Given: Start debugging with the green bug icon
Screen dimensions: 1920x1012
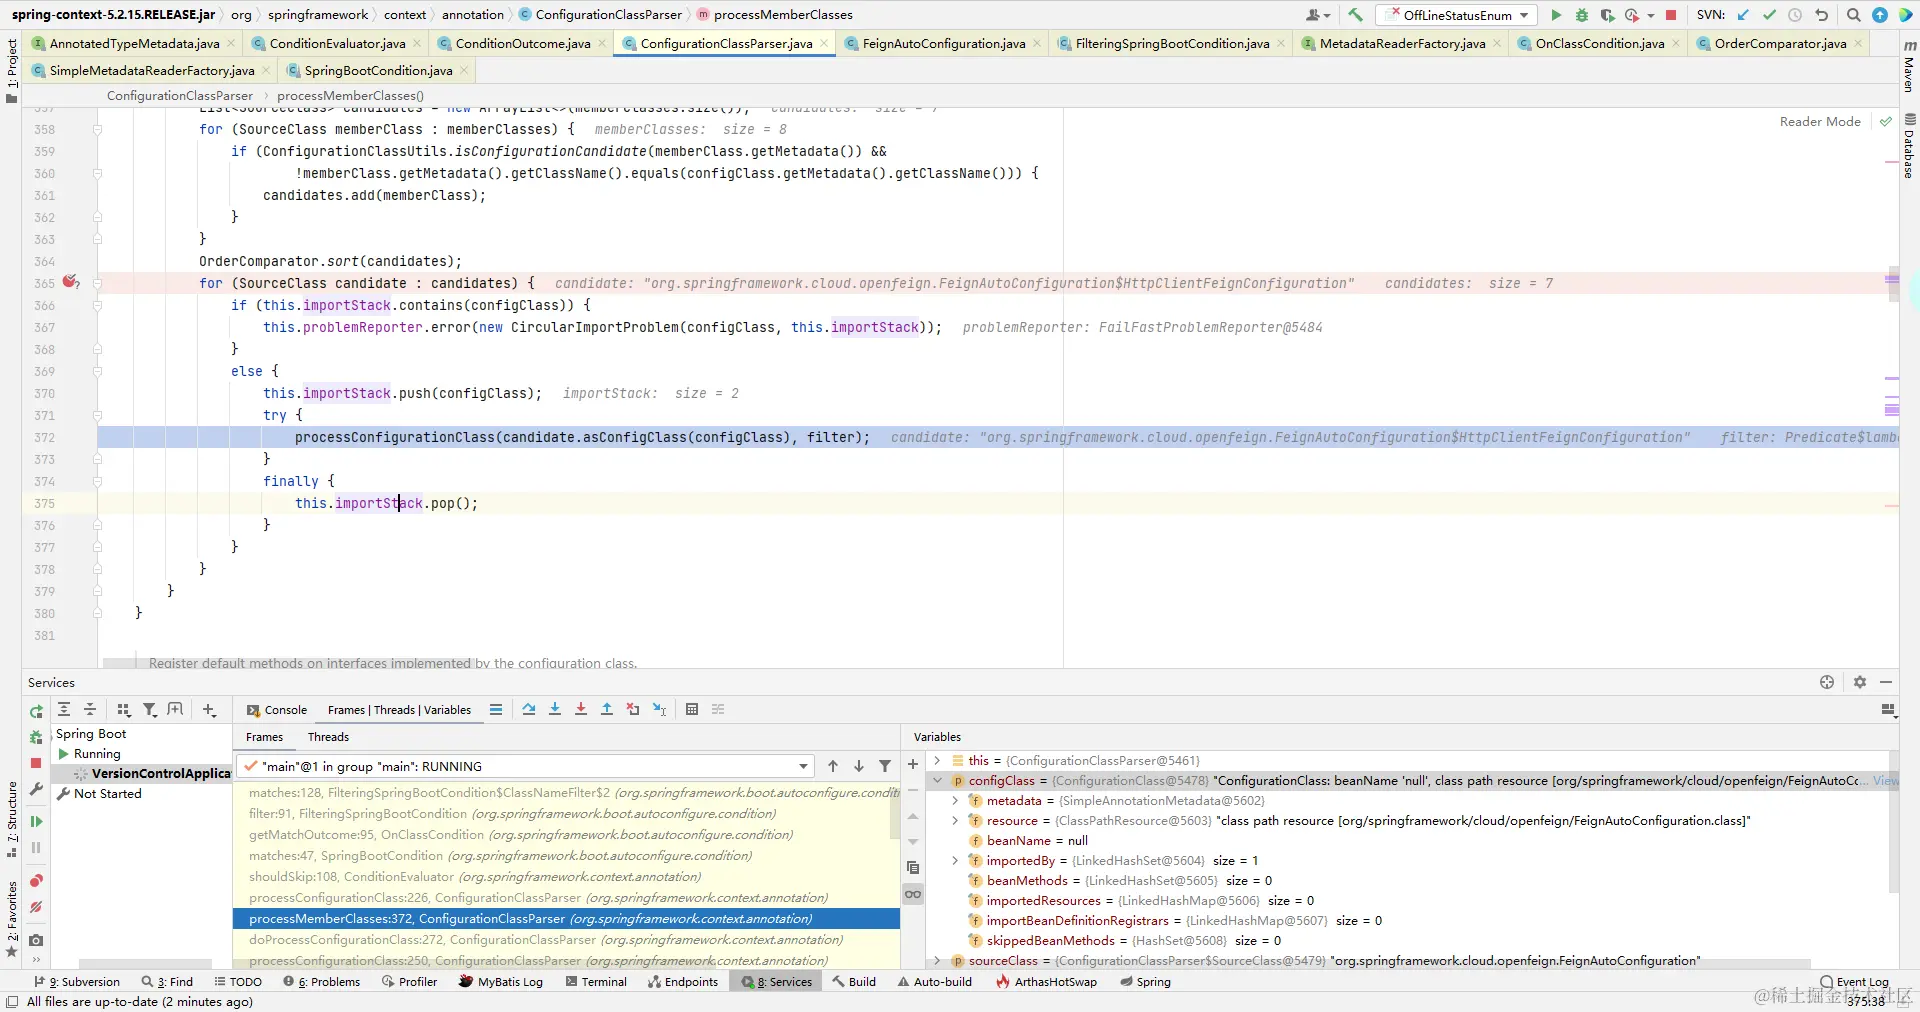Looking at the screenshot, I should pyautogui.click(x=1581, y=15).
